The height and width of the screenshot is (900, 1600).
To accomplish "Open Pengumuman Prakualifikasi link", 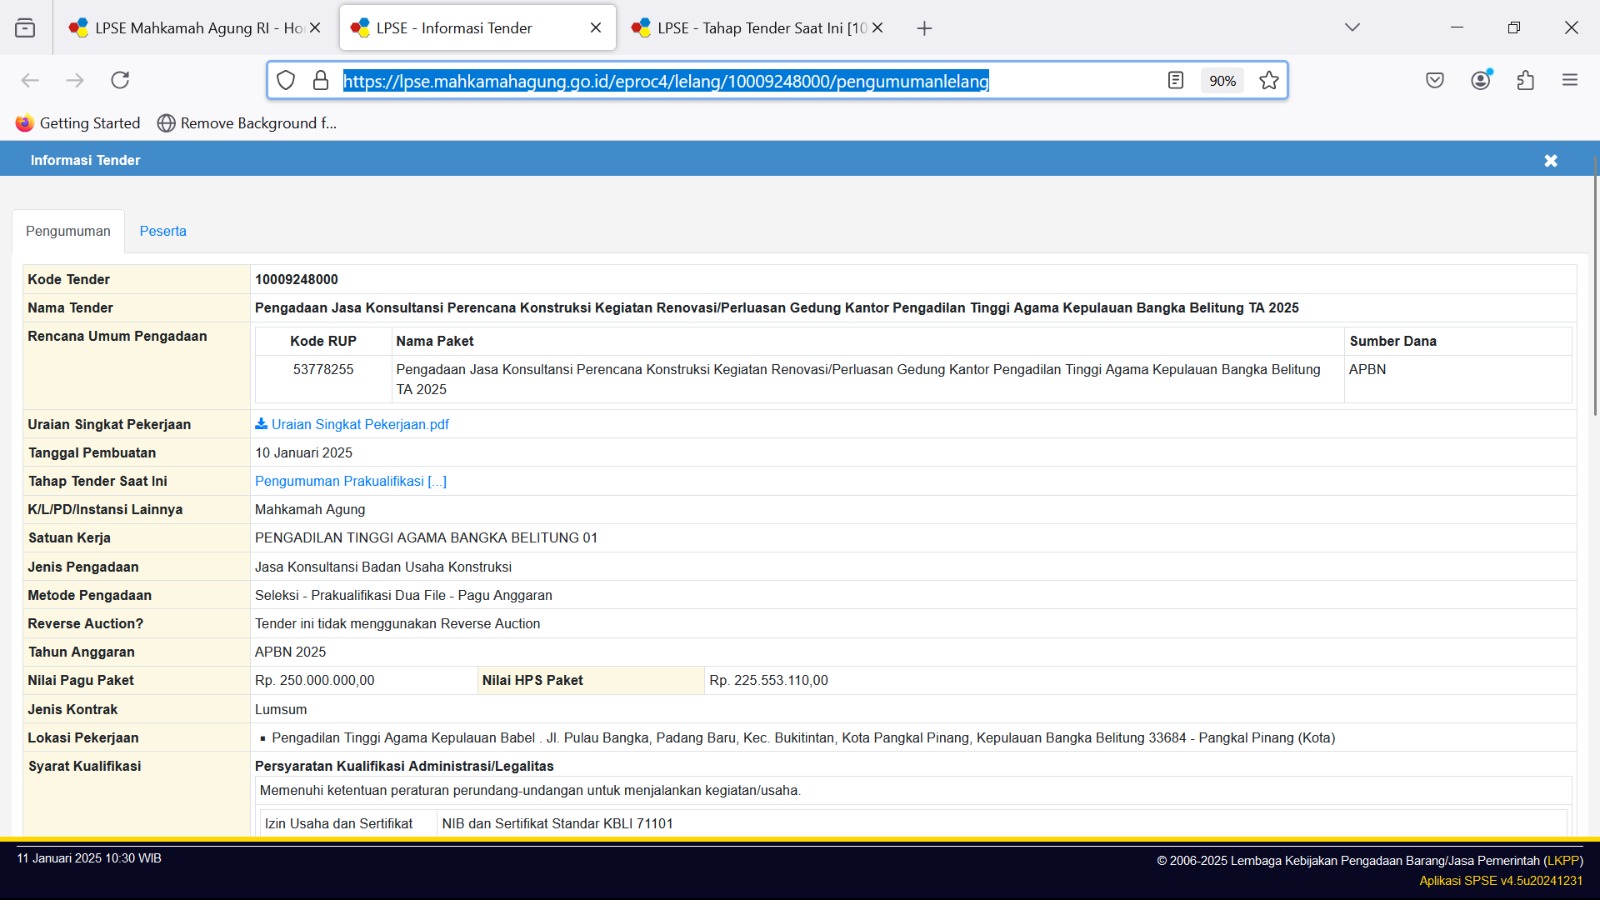I will pos(351,481).
